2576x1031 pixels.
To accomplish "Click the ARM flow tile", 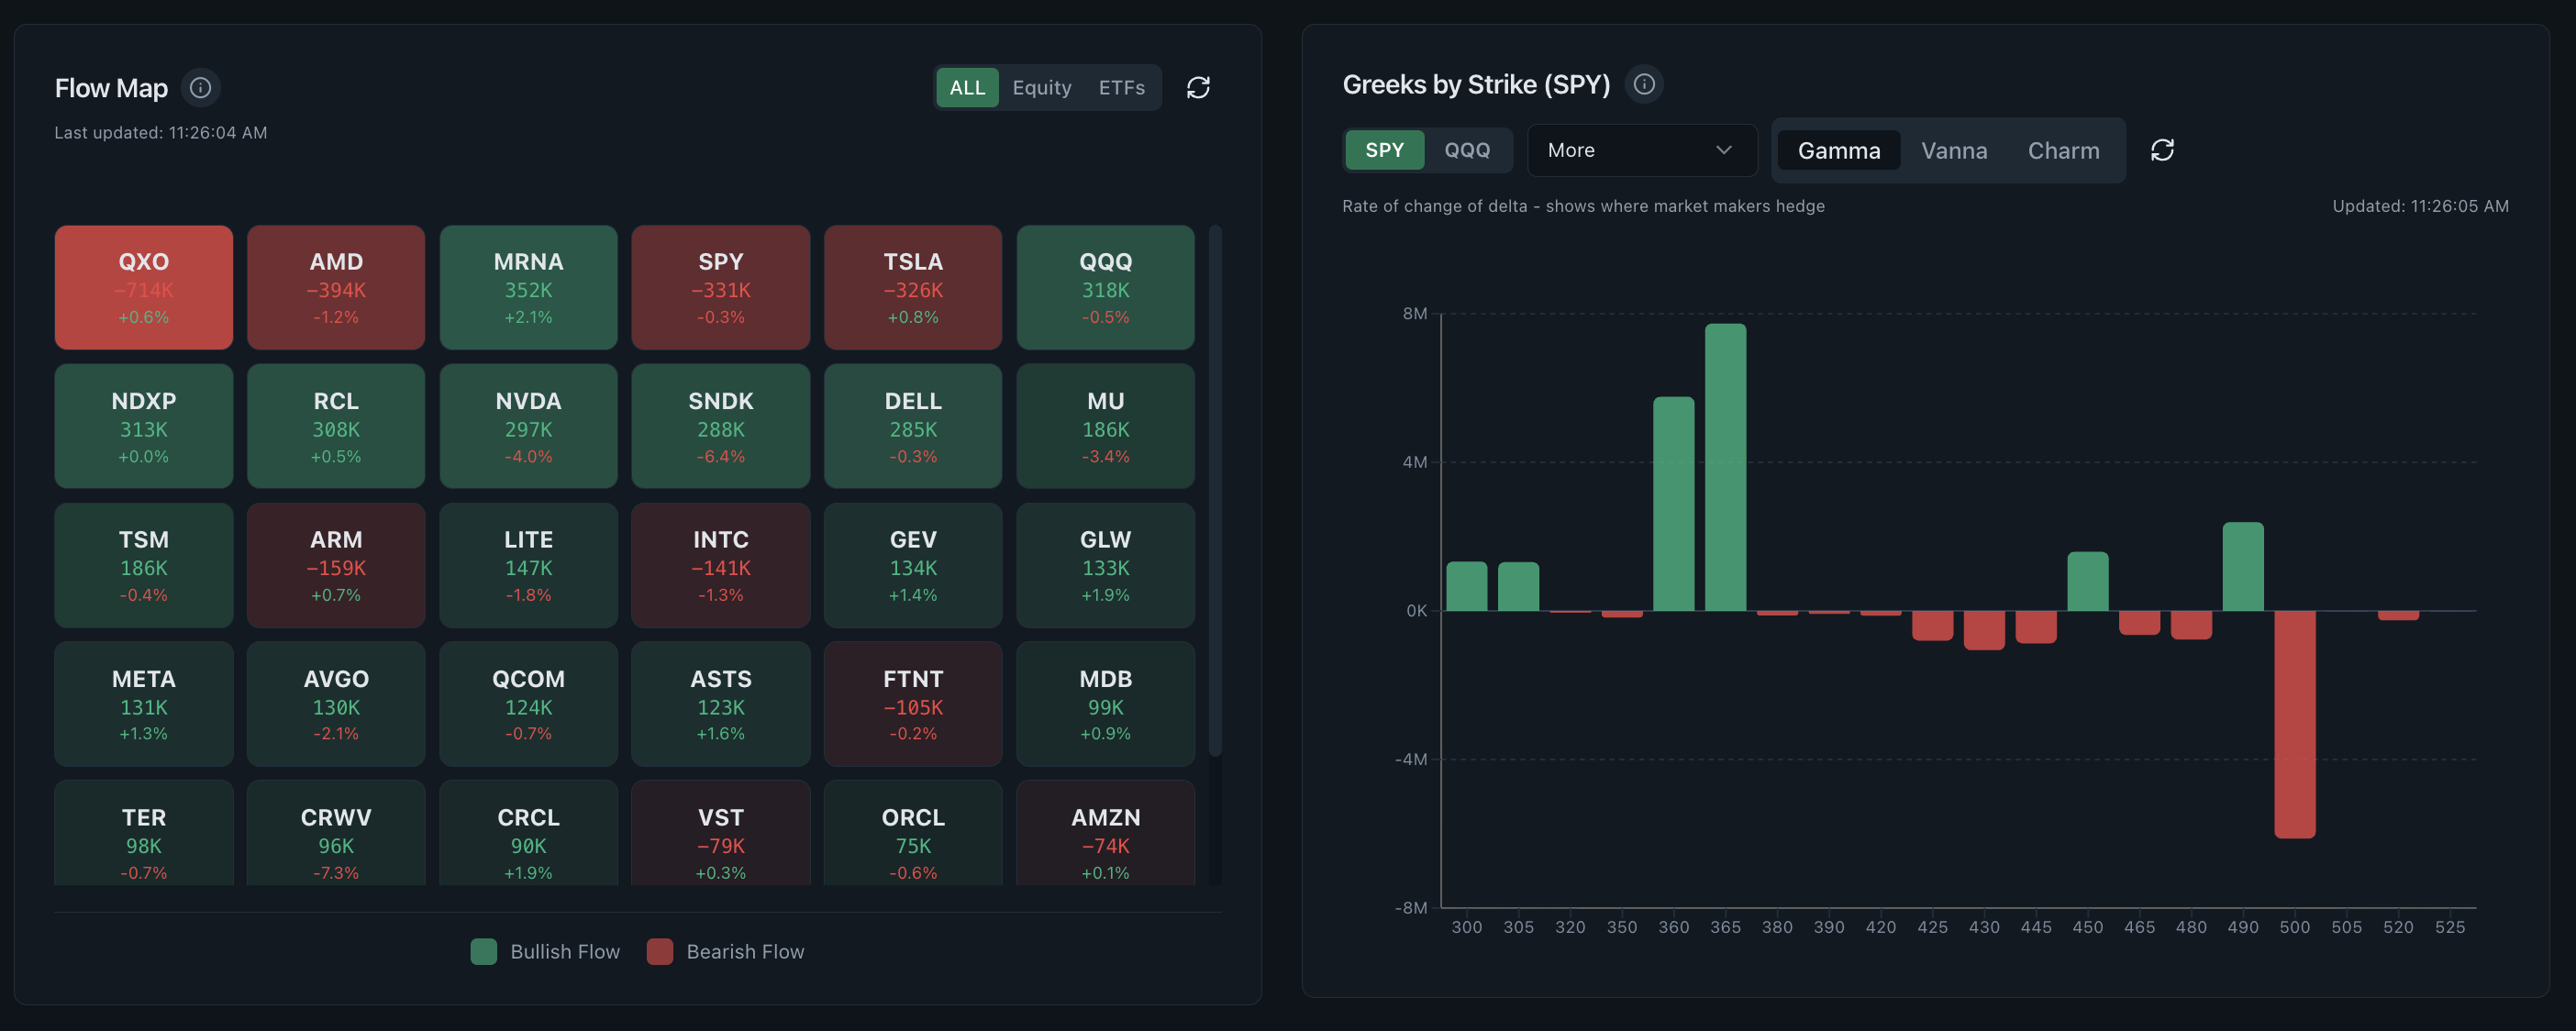I will click(x=336, y=565).
